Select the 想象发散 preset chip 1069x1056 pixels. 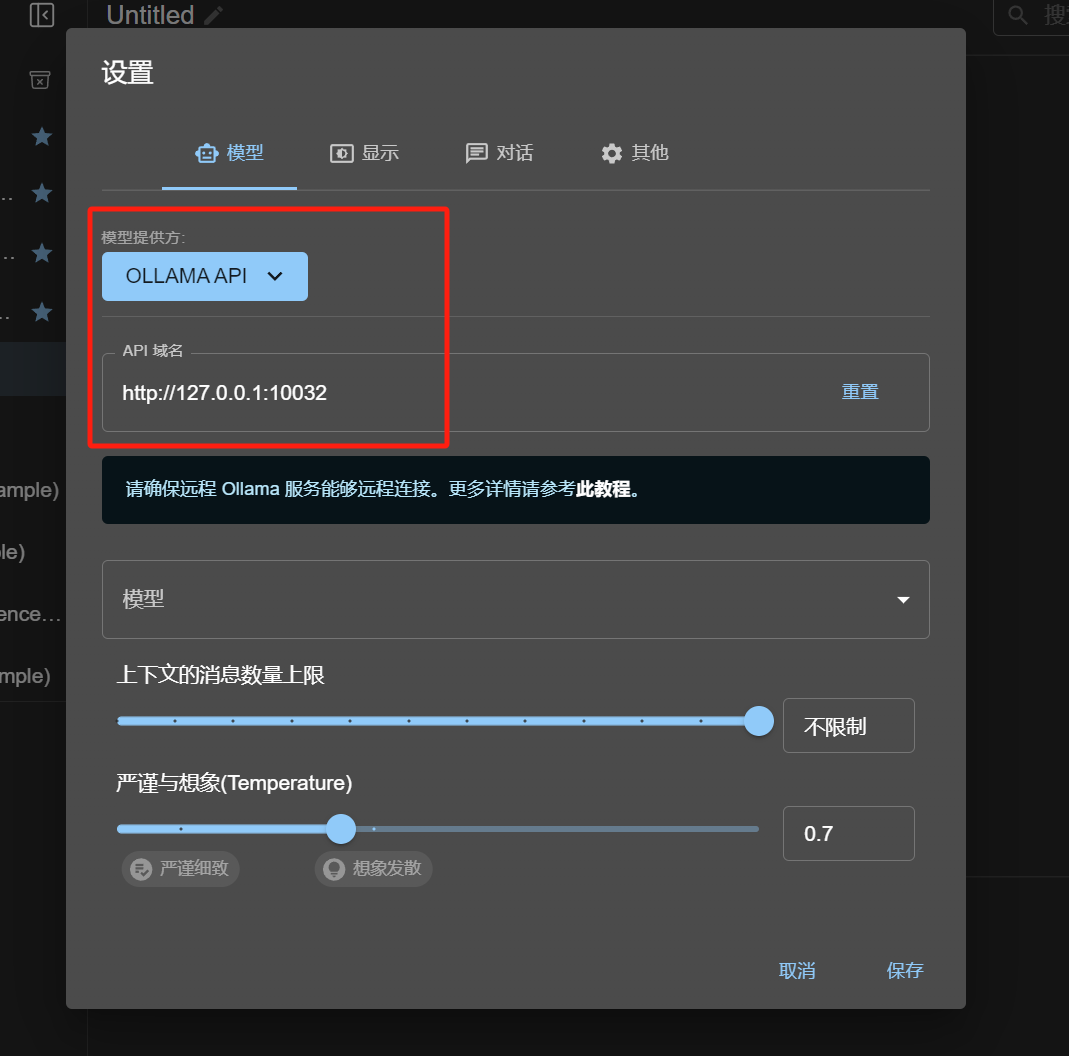click(x=374, y=869)
